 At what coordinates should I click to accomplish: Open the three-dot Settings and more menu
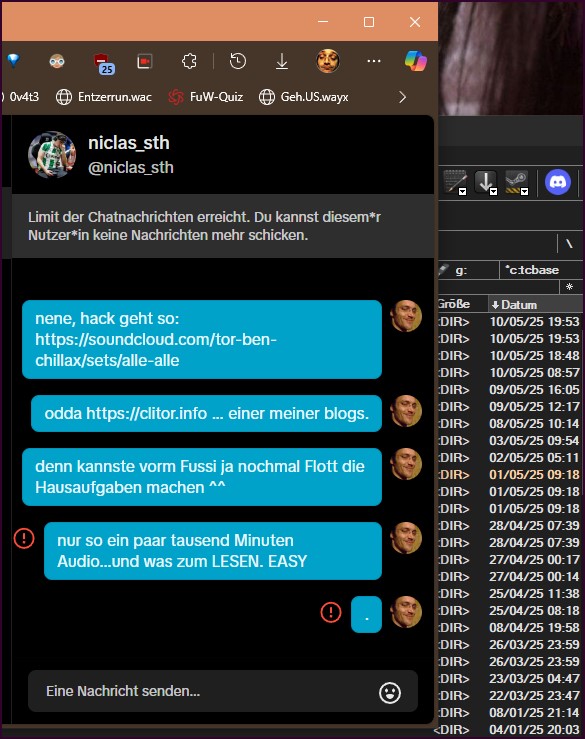(374, 61)
